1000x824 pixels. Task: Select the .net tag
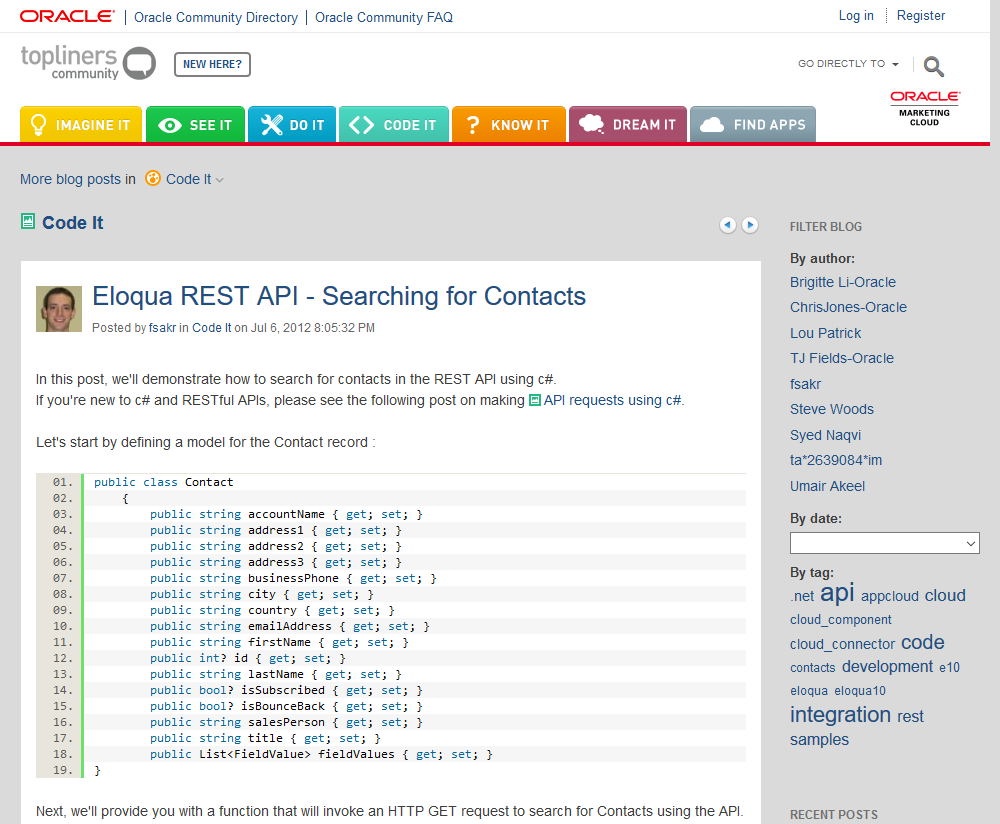(802, 596)
